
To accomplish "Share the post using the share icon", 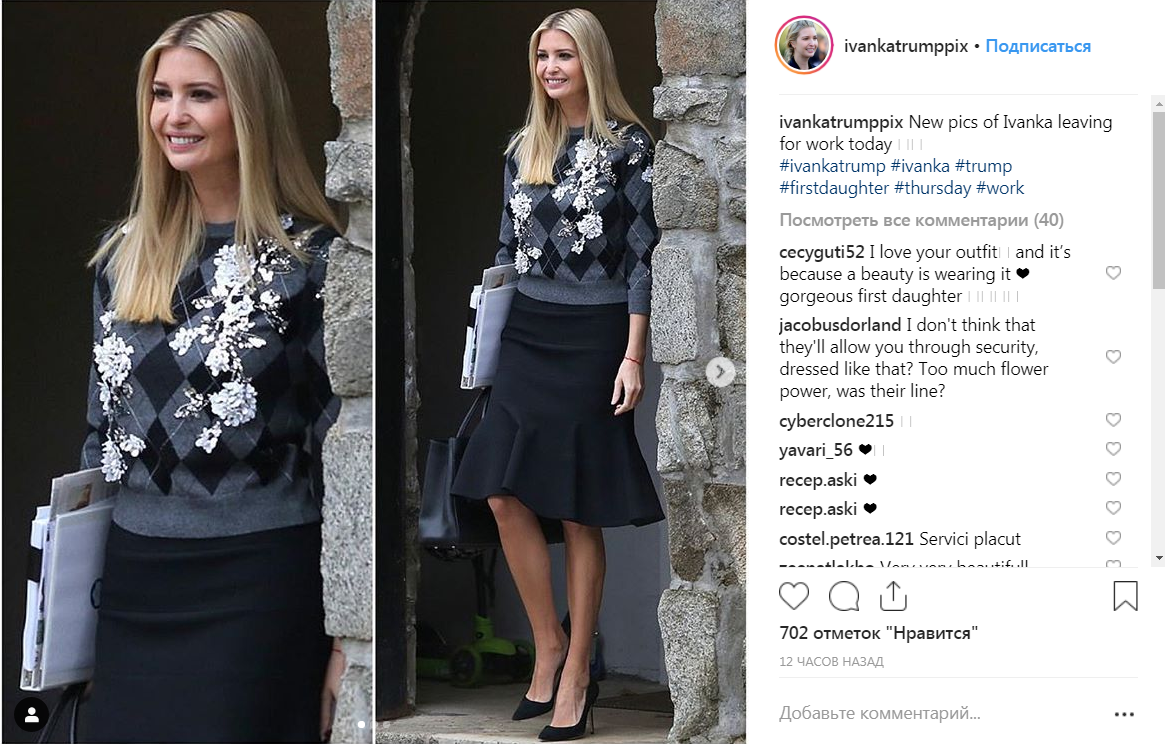I will (893, 596).
